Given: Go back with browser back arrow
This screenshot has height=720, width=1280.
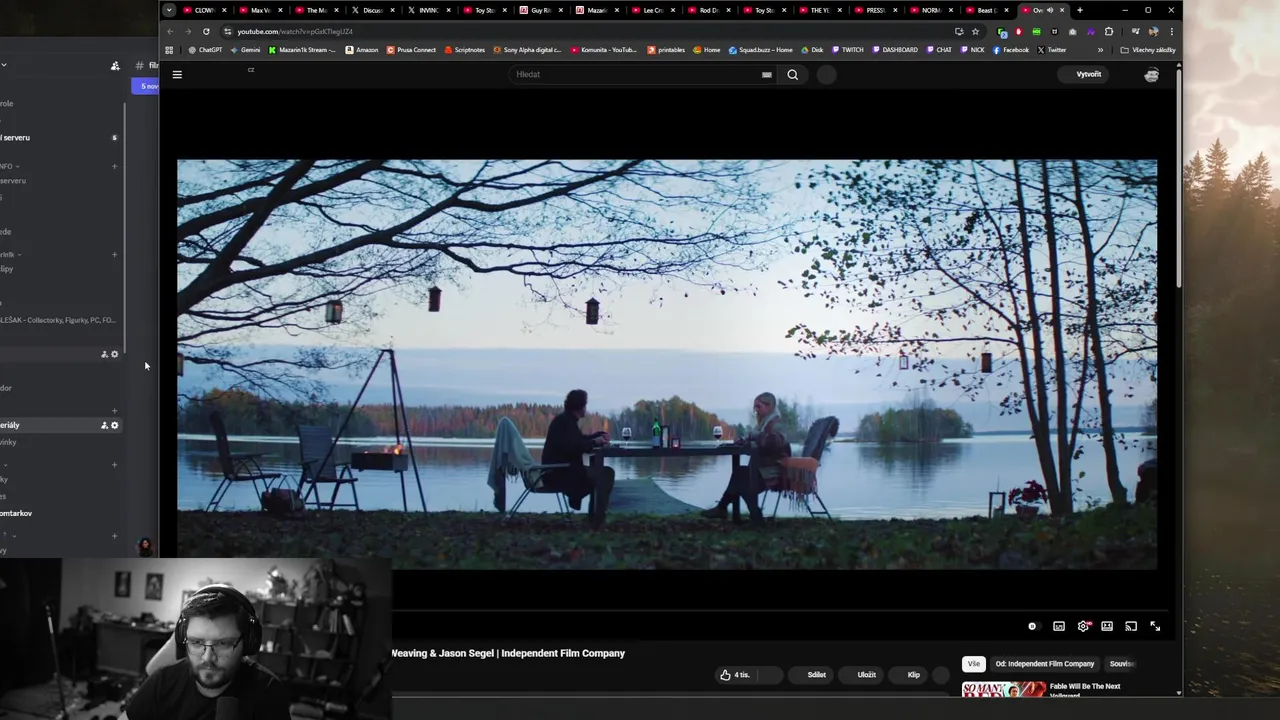Looking at the screenshot, I should (x=170, y=31).
